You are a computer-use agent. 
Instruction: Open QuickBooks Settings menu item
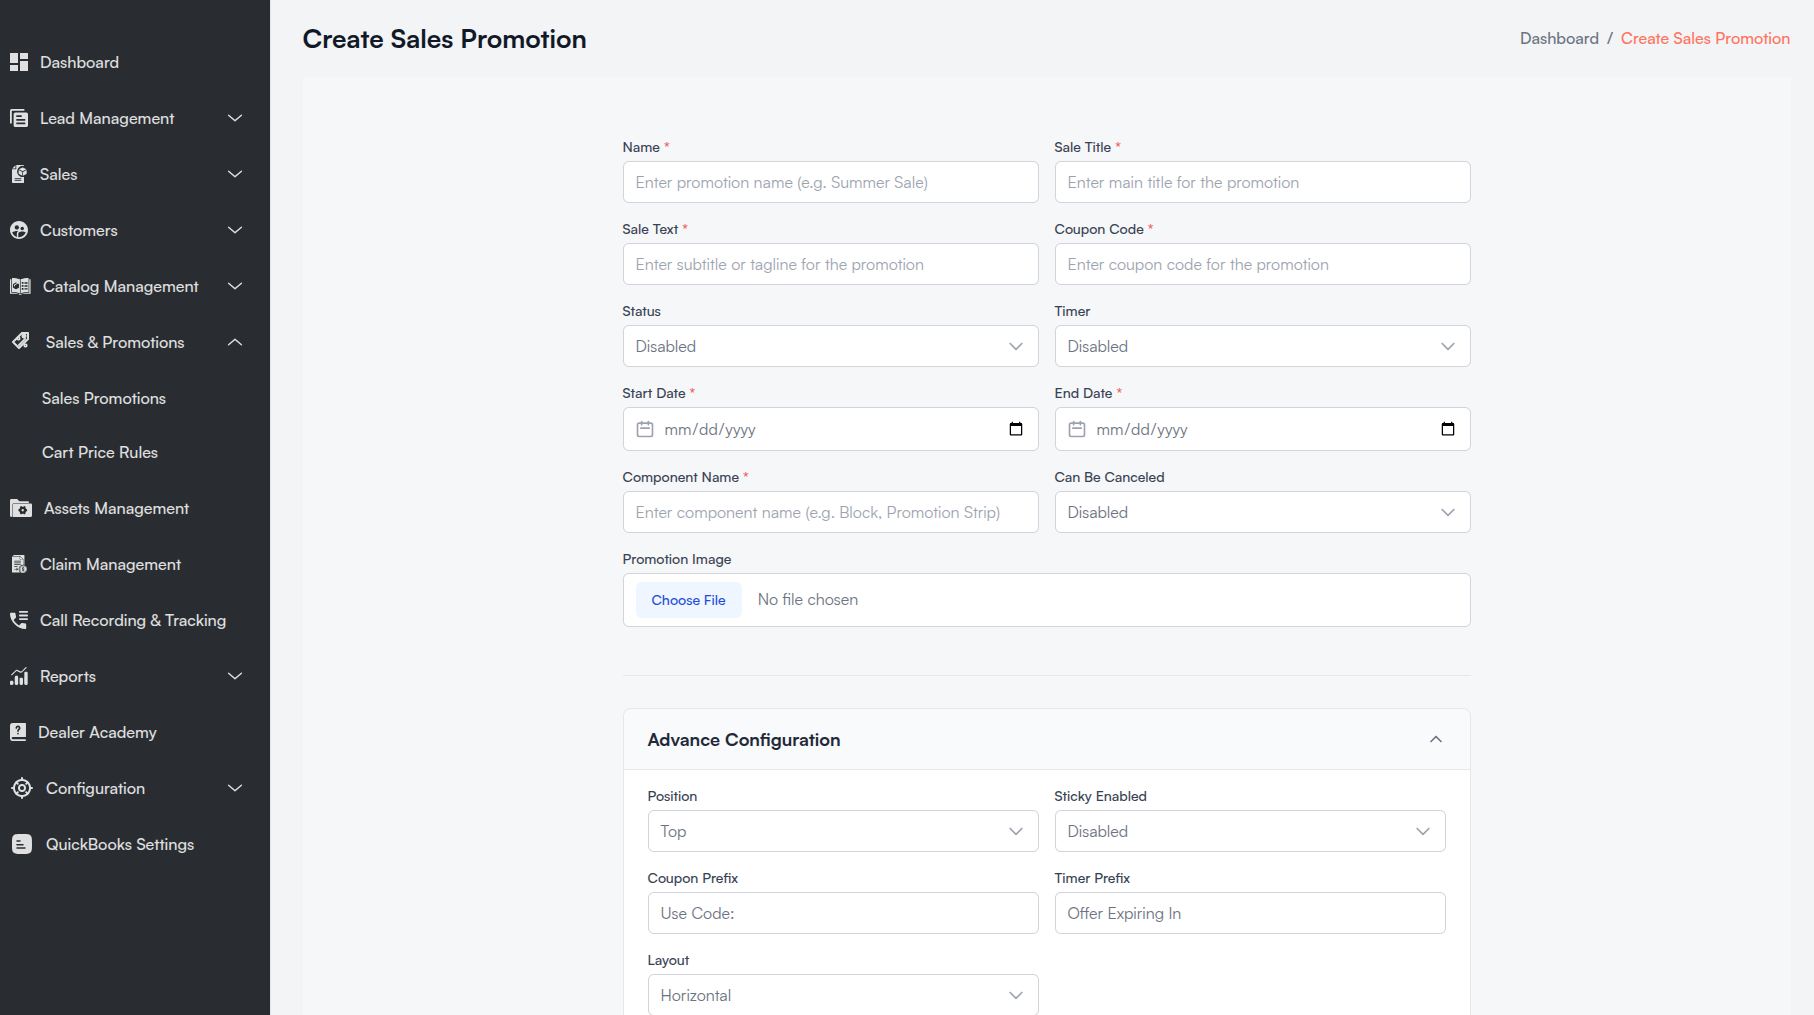[x=120, y=844]
